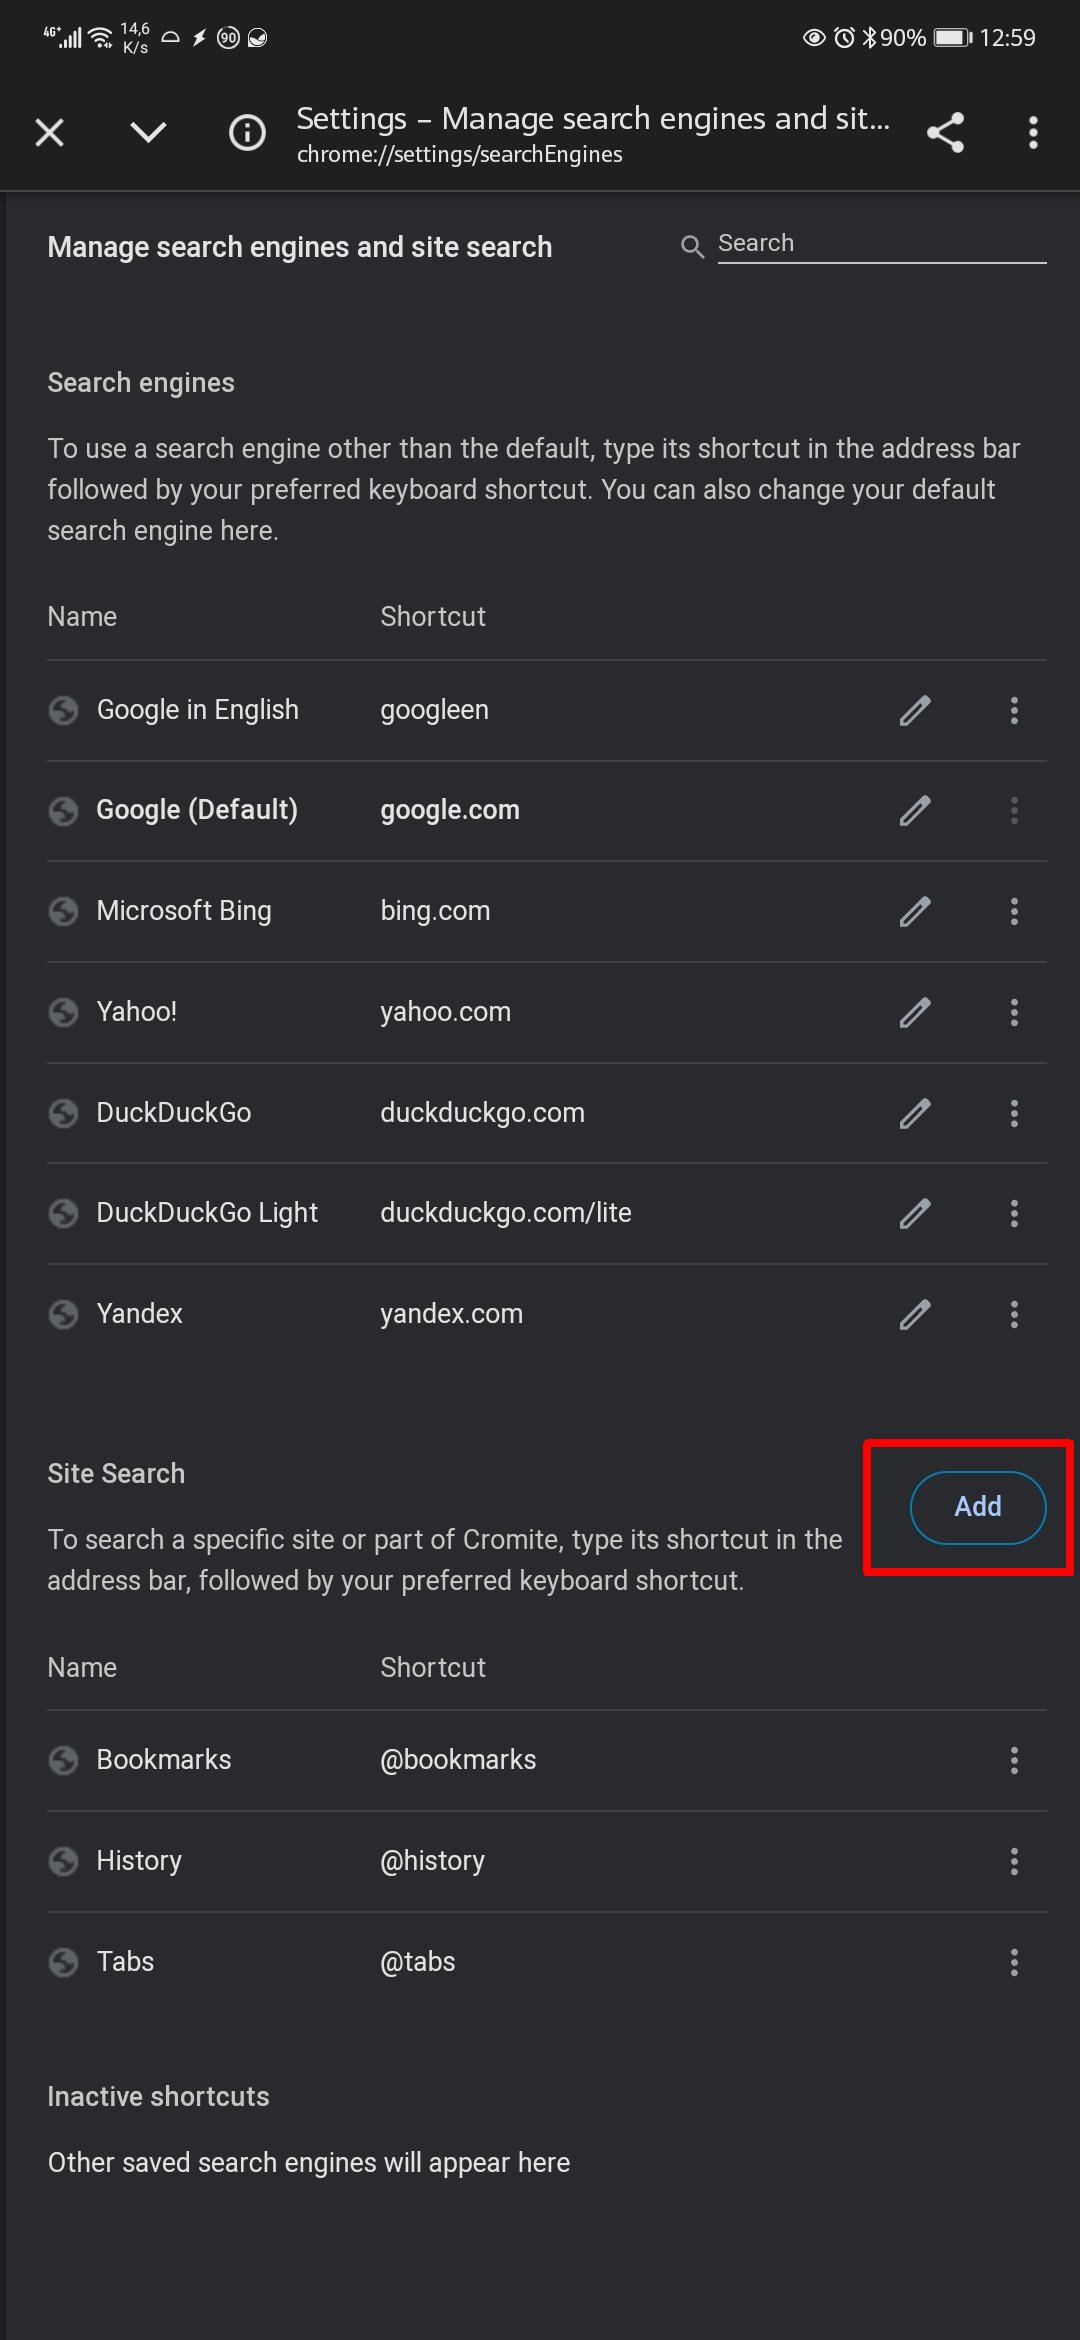
Task: Close the settings tab
Action: tap(50, 132)
